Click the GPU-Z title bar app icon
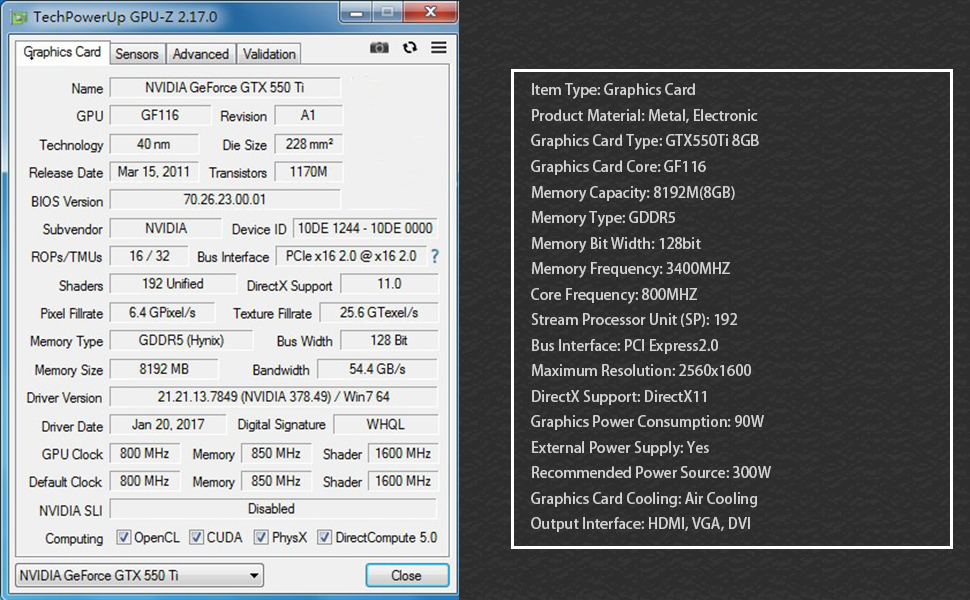Viewport: 970px width, 600px height. point(19,17)
